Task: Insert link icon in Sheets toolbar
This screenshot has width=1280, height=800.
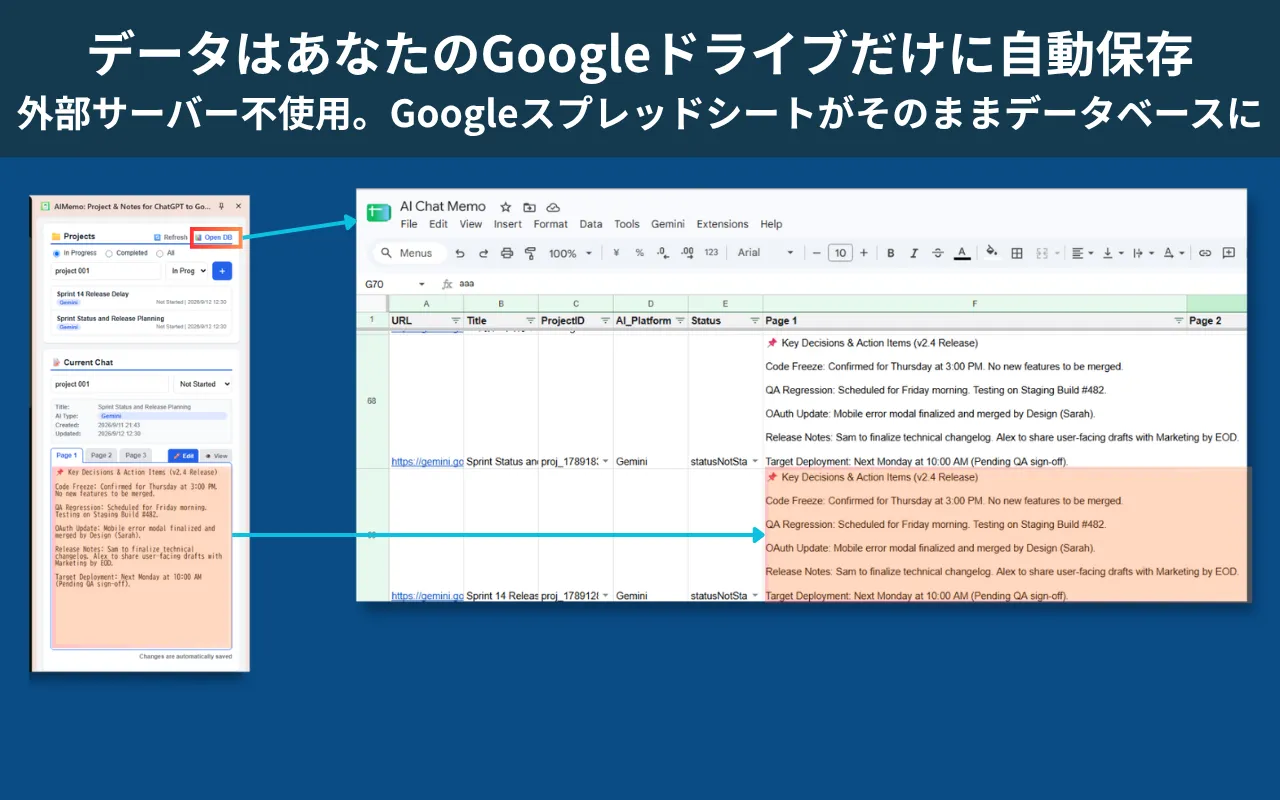Action: click(1205, 253)
